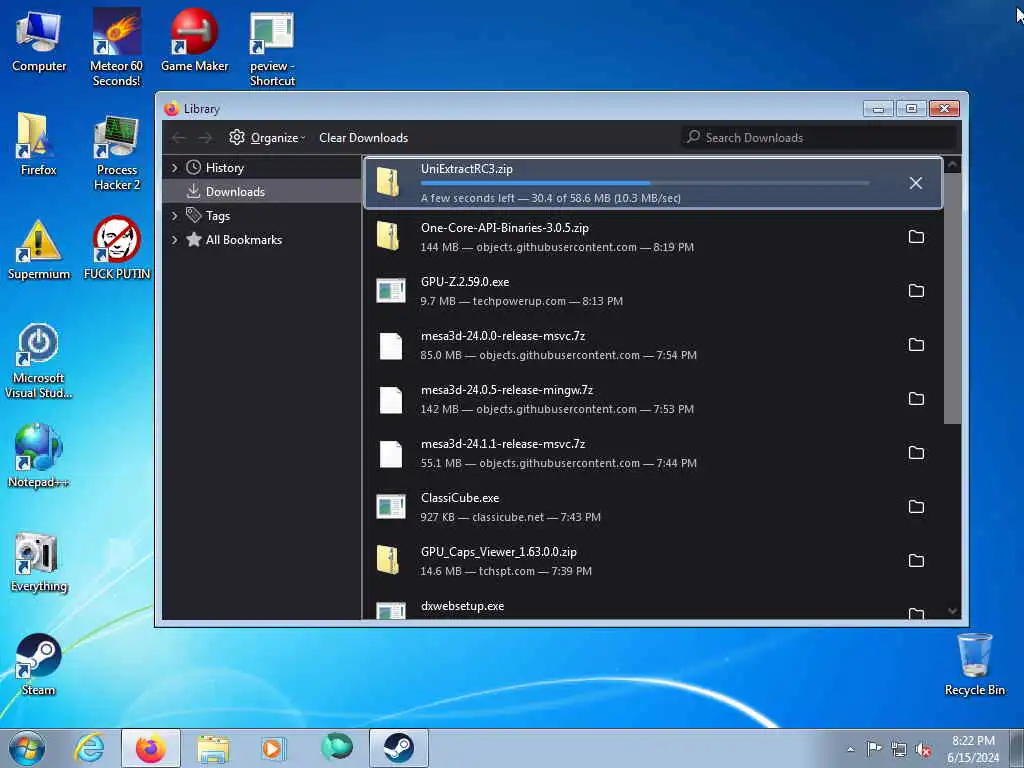Minimize the Library window
The height and width of the screenshot is (768, 1024).
coord(878,108)
